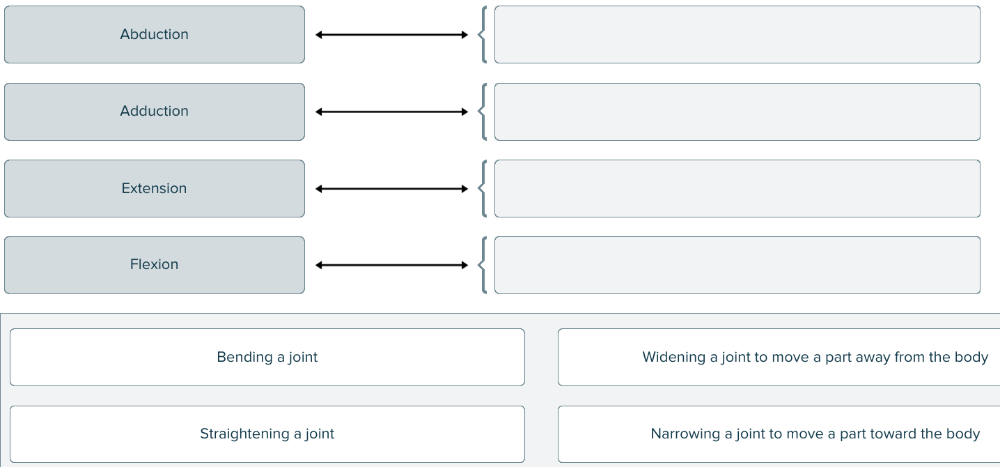Image resolution: width=1000 pixels, height=467 pixels.
Task: Click the double arrow next to Extension
Action: tap(391, 188)
